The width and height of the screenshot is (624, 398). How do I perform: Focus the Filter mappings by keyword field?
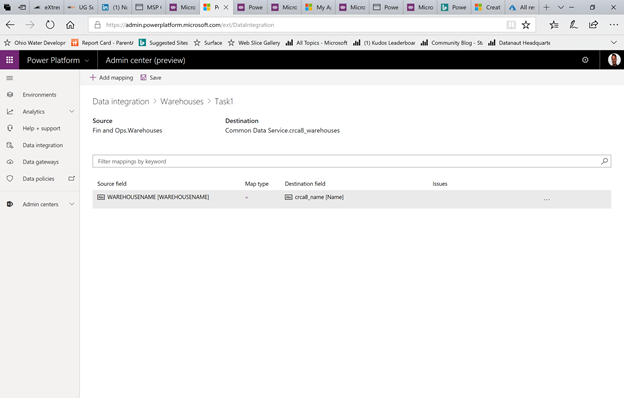(x=351, y=161)
